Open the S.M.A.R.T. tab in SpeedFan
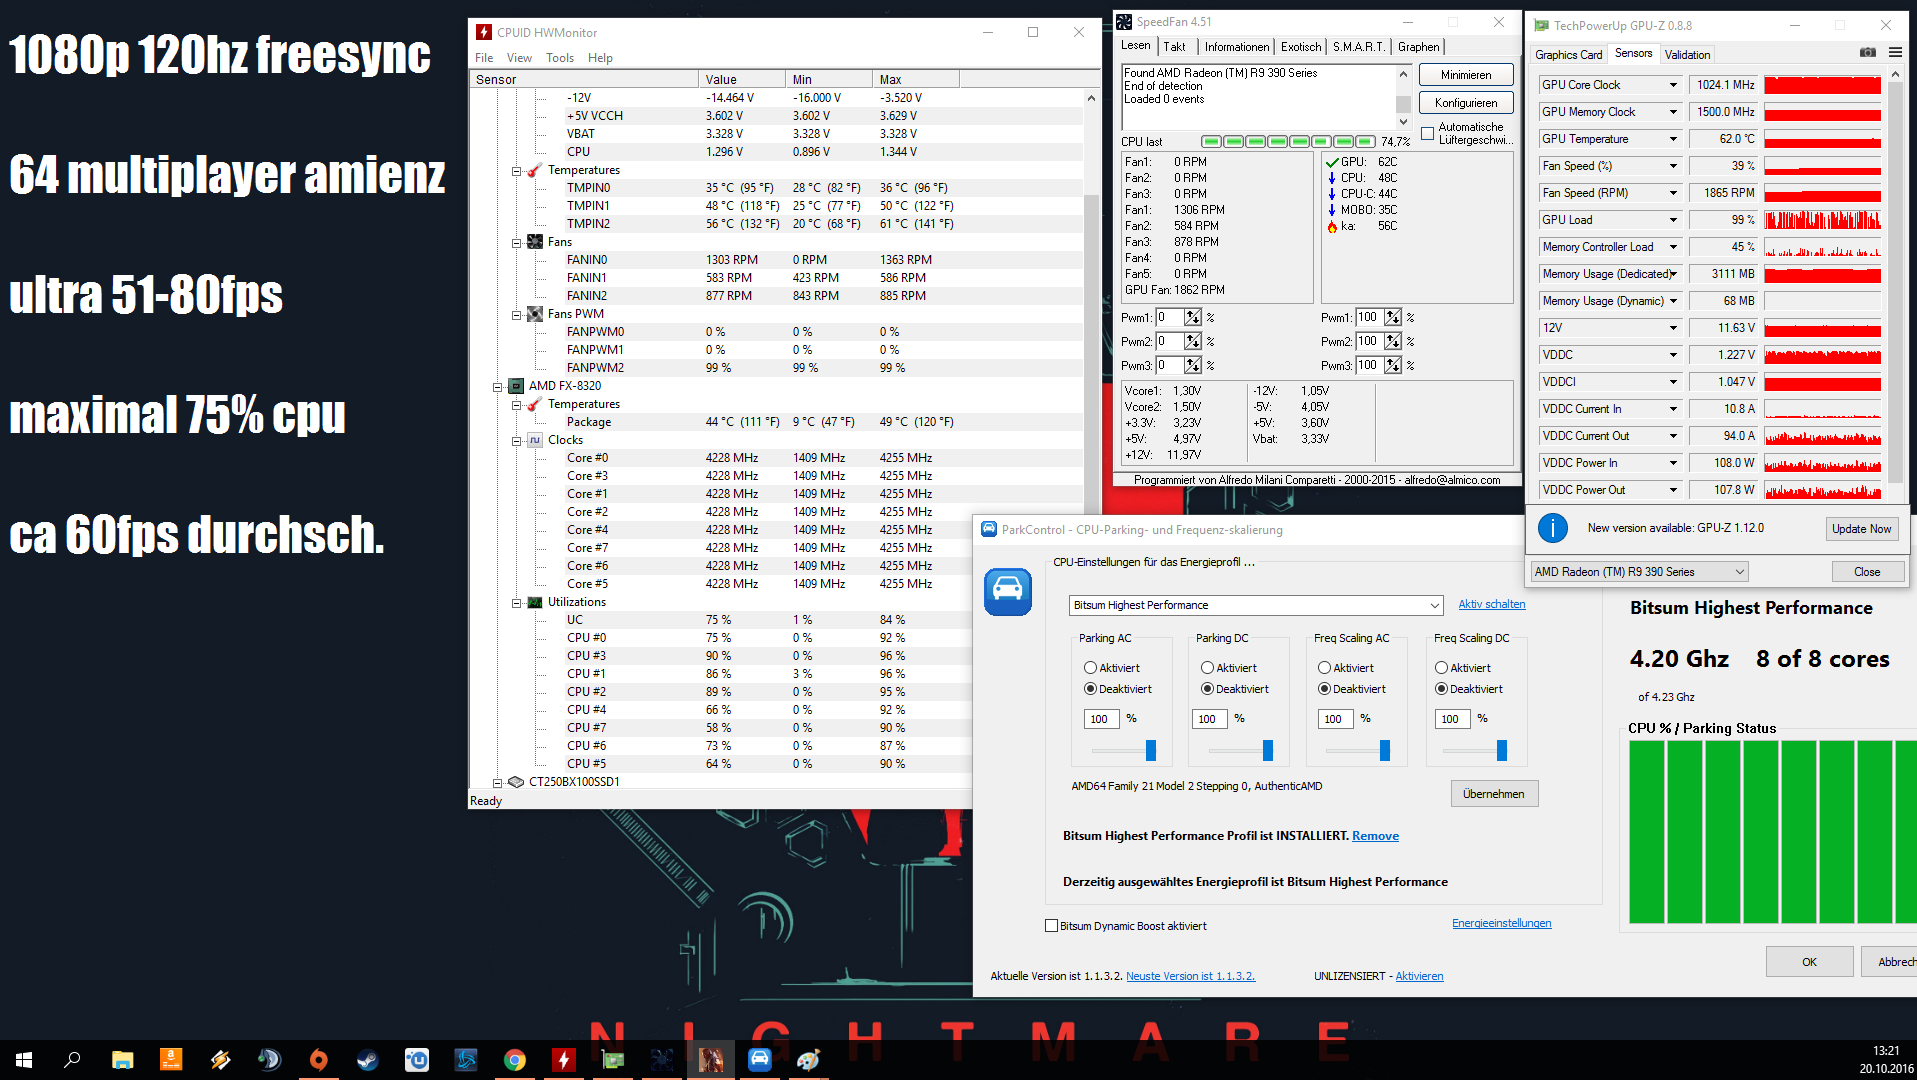 [1358, 47]
